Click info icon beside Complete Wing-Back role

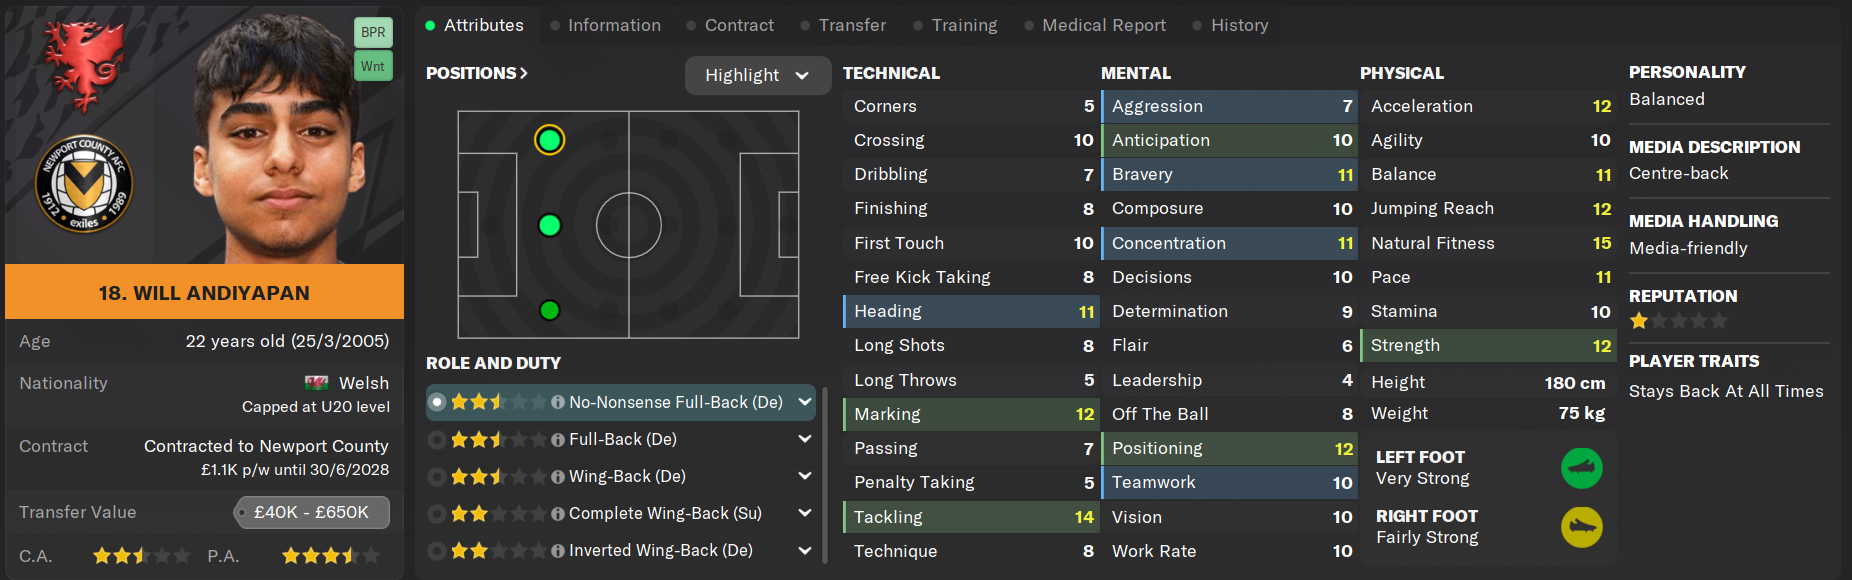point(558,513)
